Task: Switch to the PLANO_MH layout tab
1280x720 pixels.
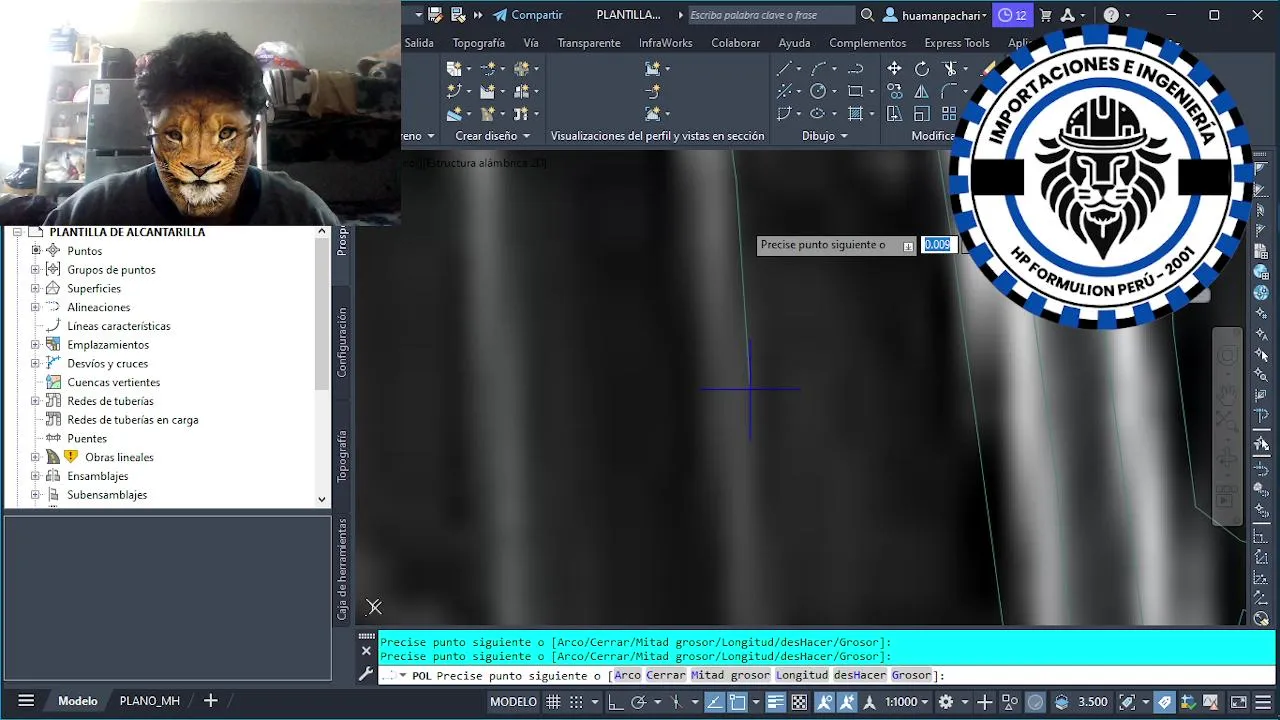Action: 150,701
